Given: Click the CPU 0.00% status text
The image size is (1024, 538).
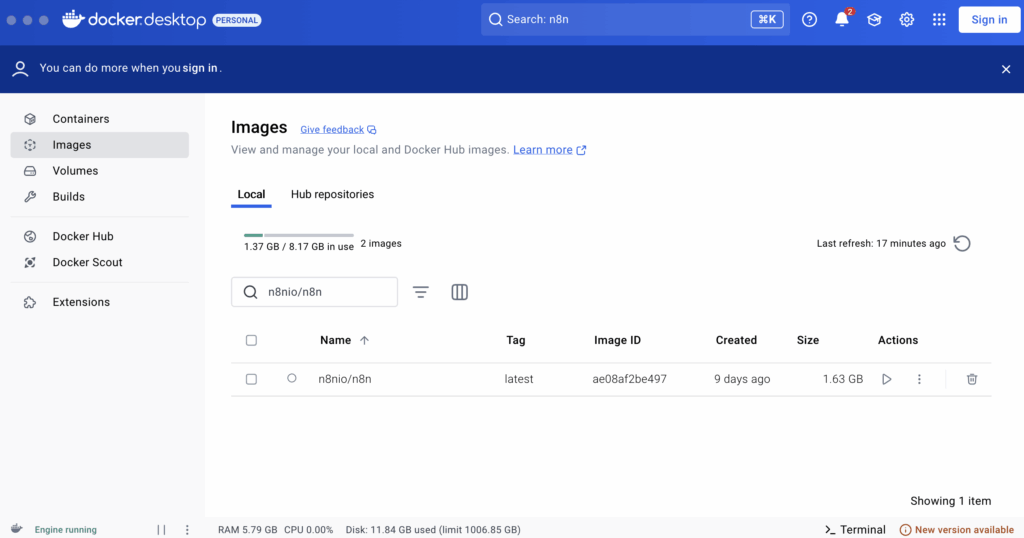Looking at the screenshot, I should point(308,530).
